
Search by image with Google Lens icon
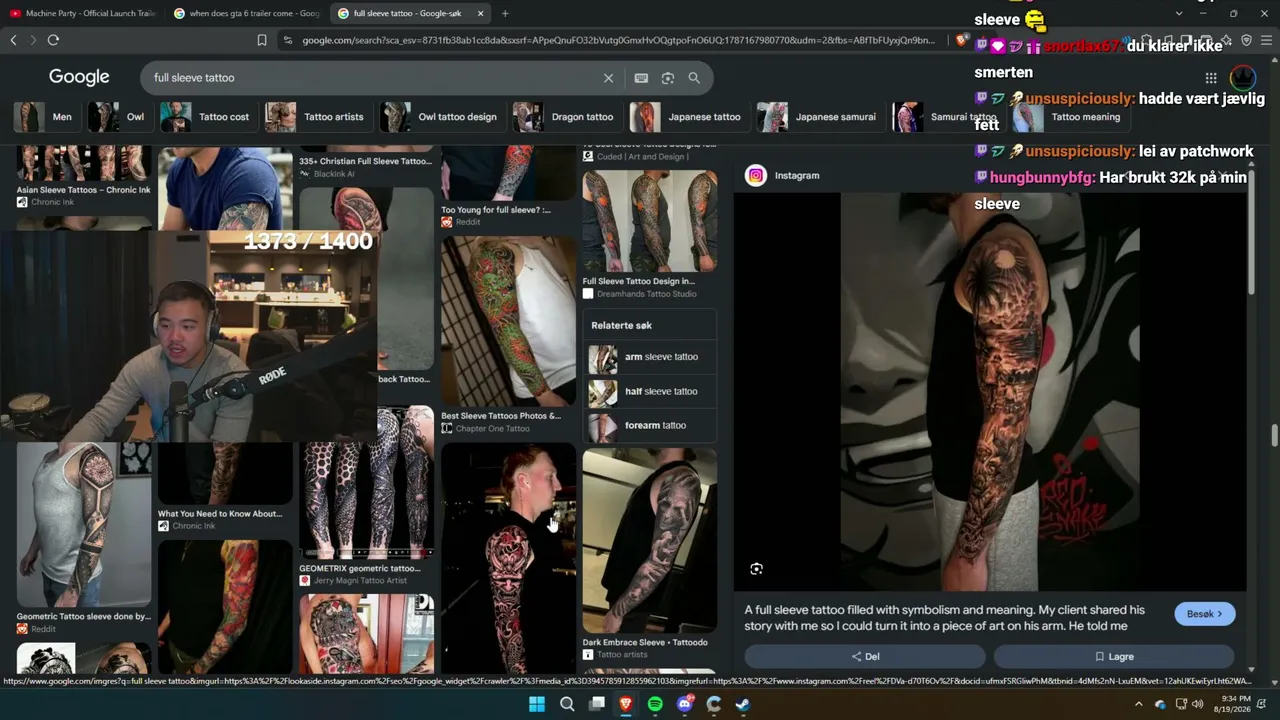pos(668,78)
